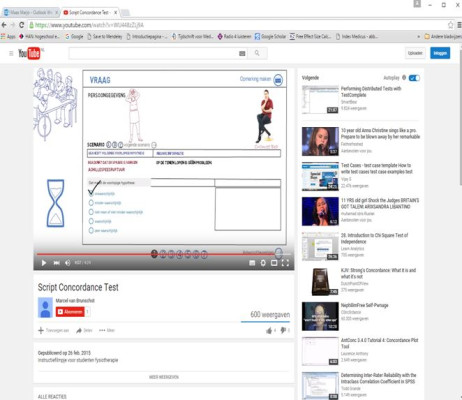The width and height of the screenshot is (462, 400).
Task: Open the Apps bookmark shortcut
Action: click(x=8, y=37)
